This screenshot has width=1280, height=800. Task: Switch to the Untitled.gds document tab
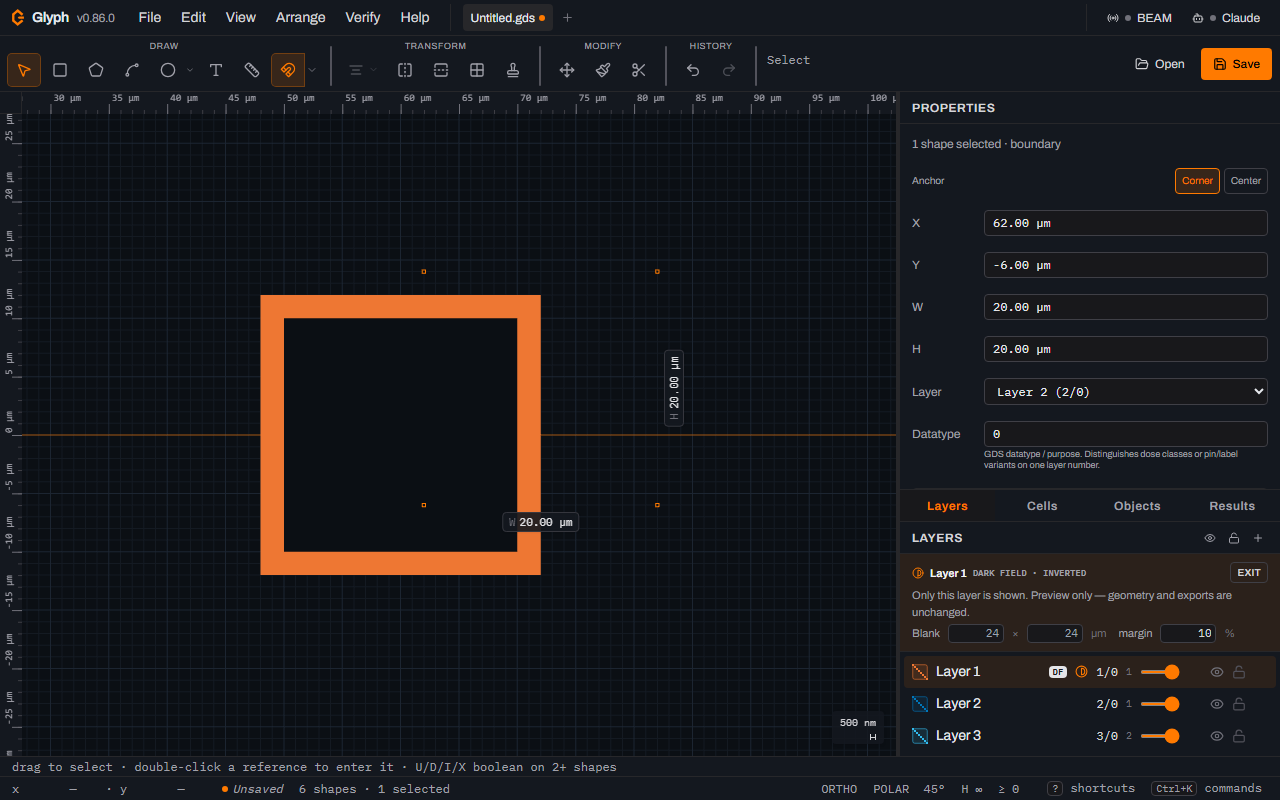click(508, 18)
